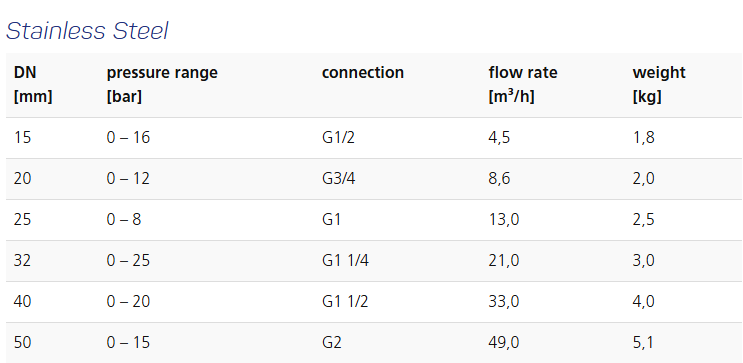Image resolution: width=743 pixels, height=363 pixels.
Task: Click the DN 15 cell
Action: [22, 137]
